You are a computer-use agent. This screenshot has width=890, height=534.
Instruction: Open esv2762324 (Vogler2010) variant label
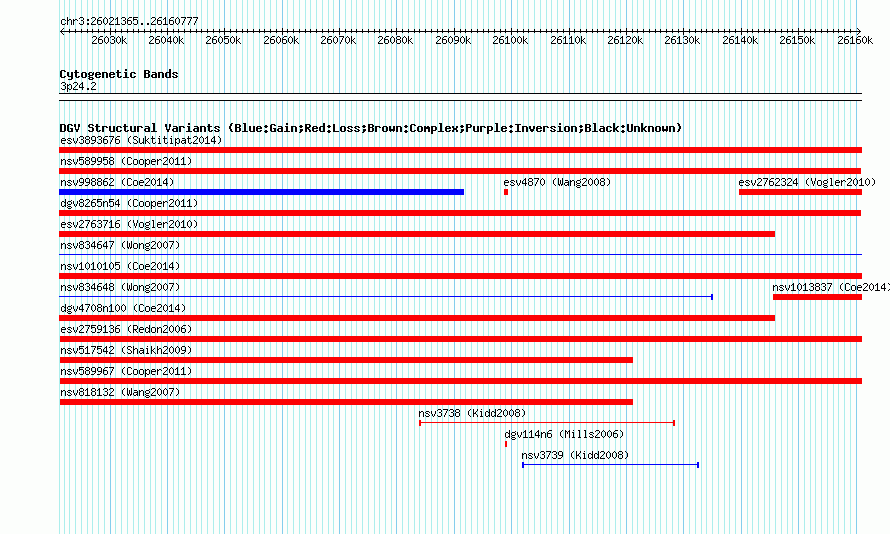coord(807,182)
